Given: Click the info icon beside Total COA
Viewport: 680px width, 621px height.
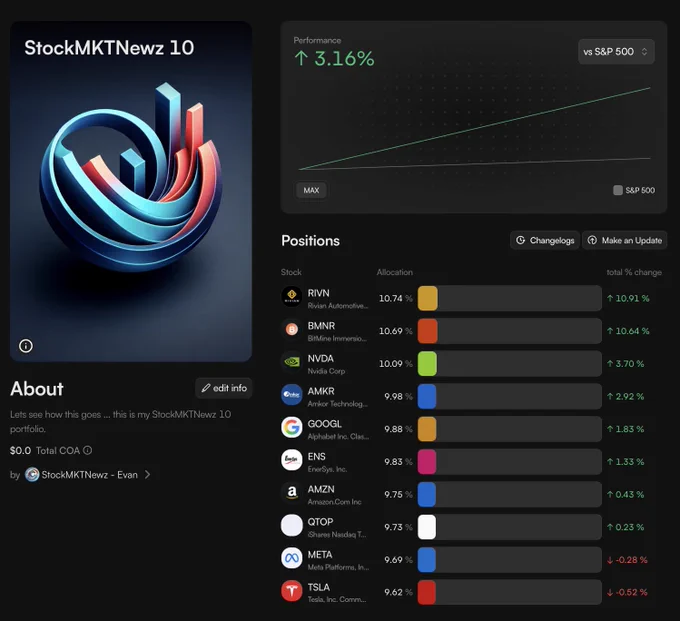Looking at the screenshot, I should pos(88,451).
